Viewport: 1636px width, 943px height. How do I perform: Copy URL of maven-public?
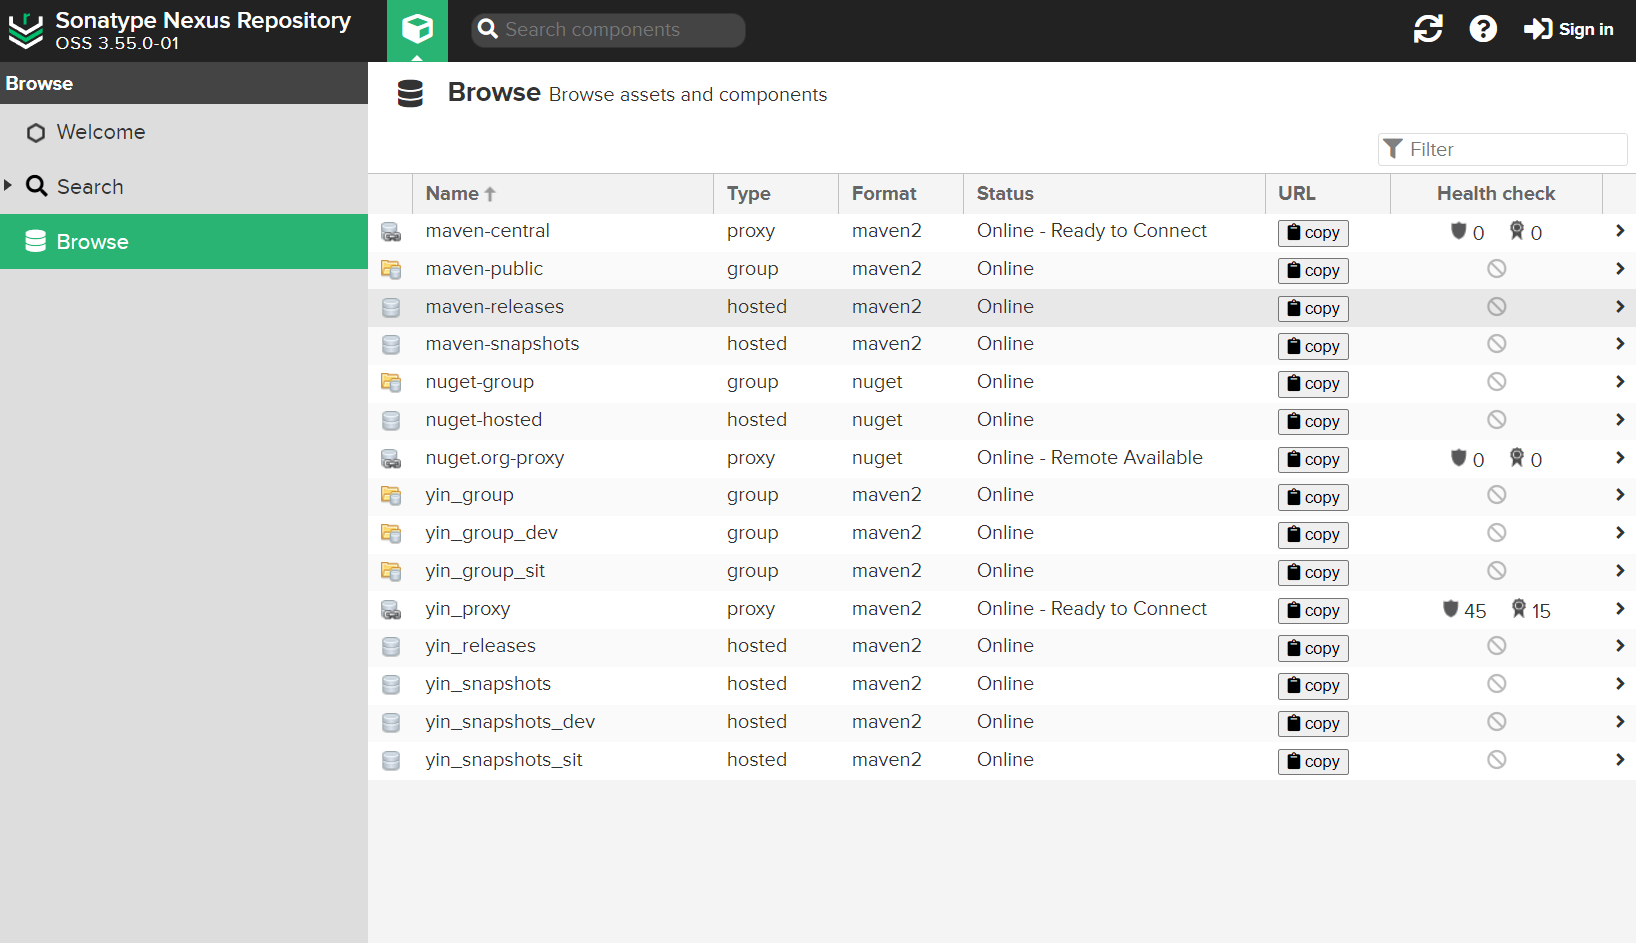click(x=1313, y=271)
